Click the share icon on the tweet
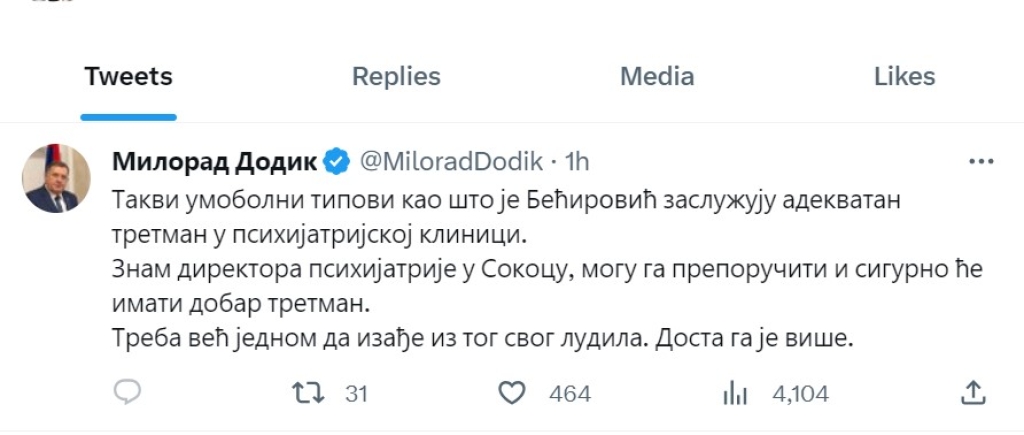Viewport: 1024px width, 435px height. [x=971, y=393]
